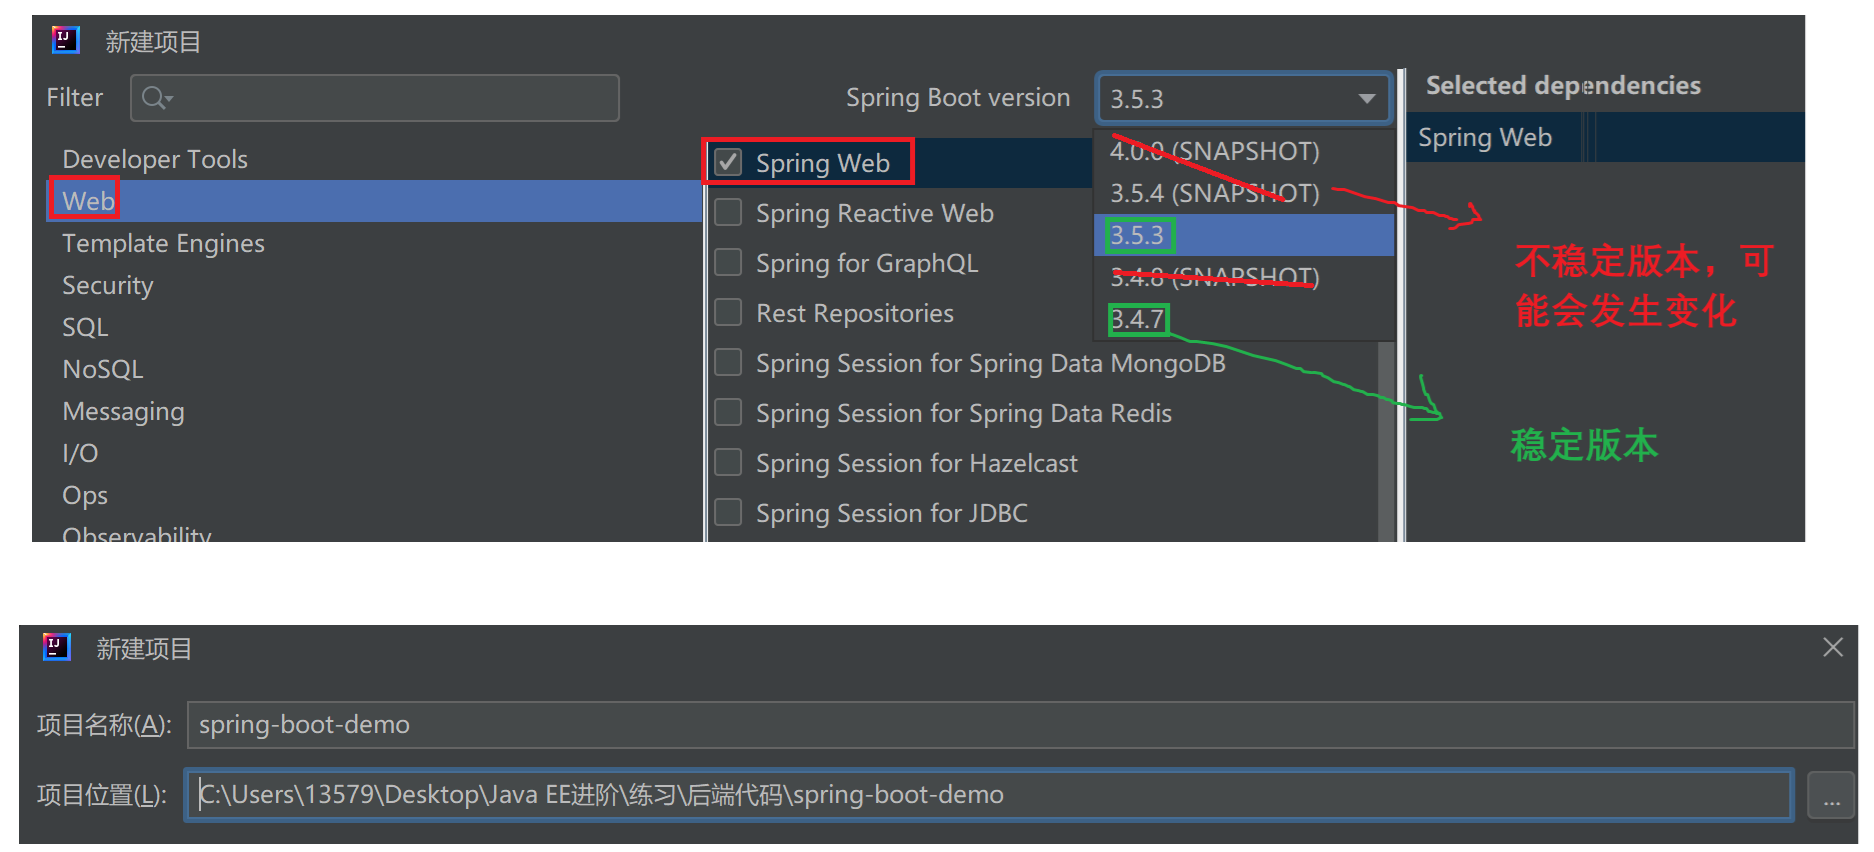Tick the Spring for GraphQL checkbox
The image size is (1874, 852).
tap(728, 262)
